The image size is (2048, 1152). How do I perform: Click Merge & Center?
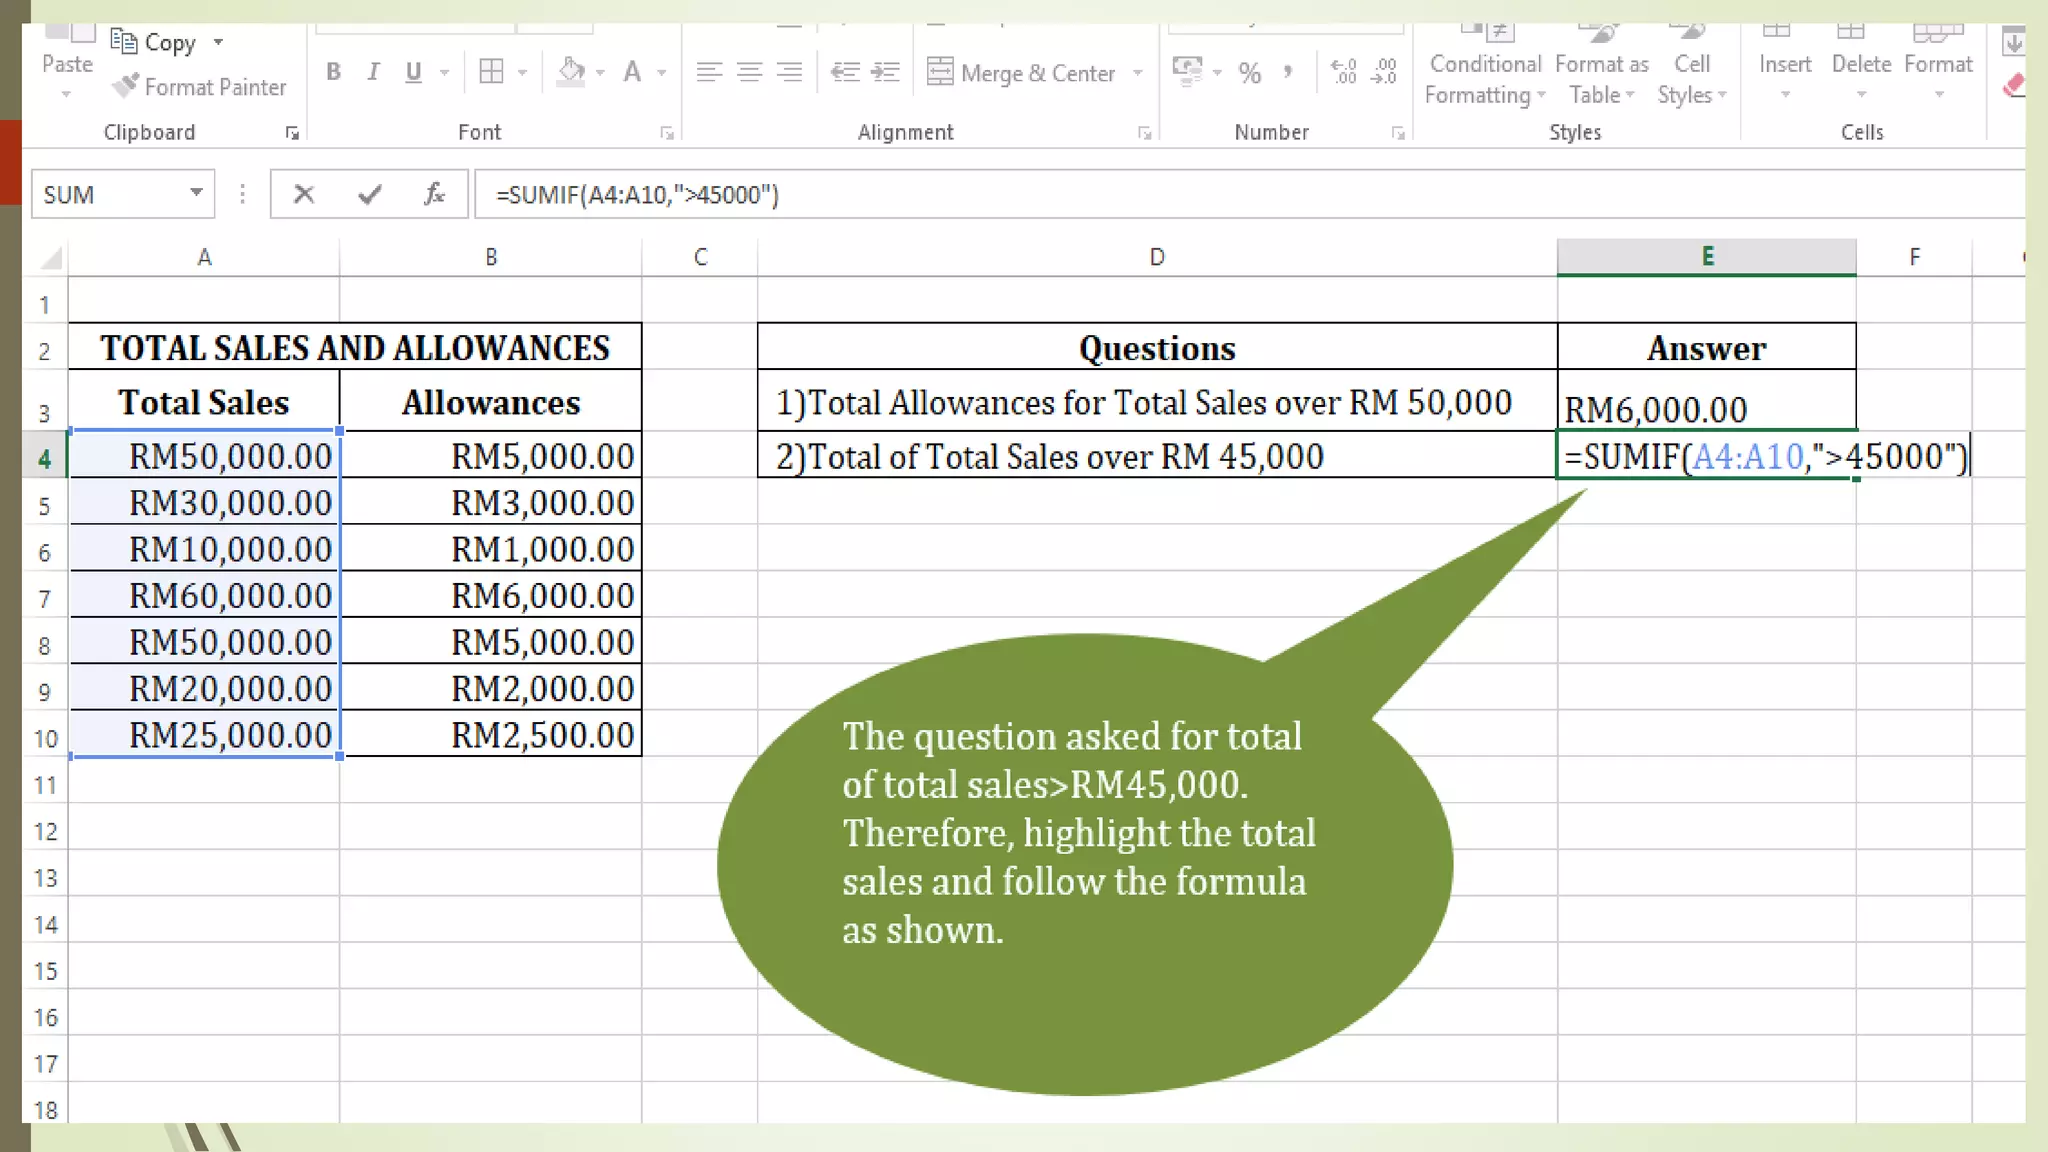pyautogui.click(x=1021, y=73)
